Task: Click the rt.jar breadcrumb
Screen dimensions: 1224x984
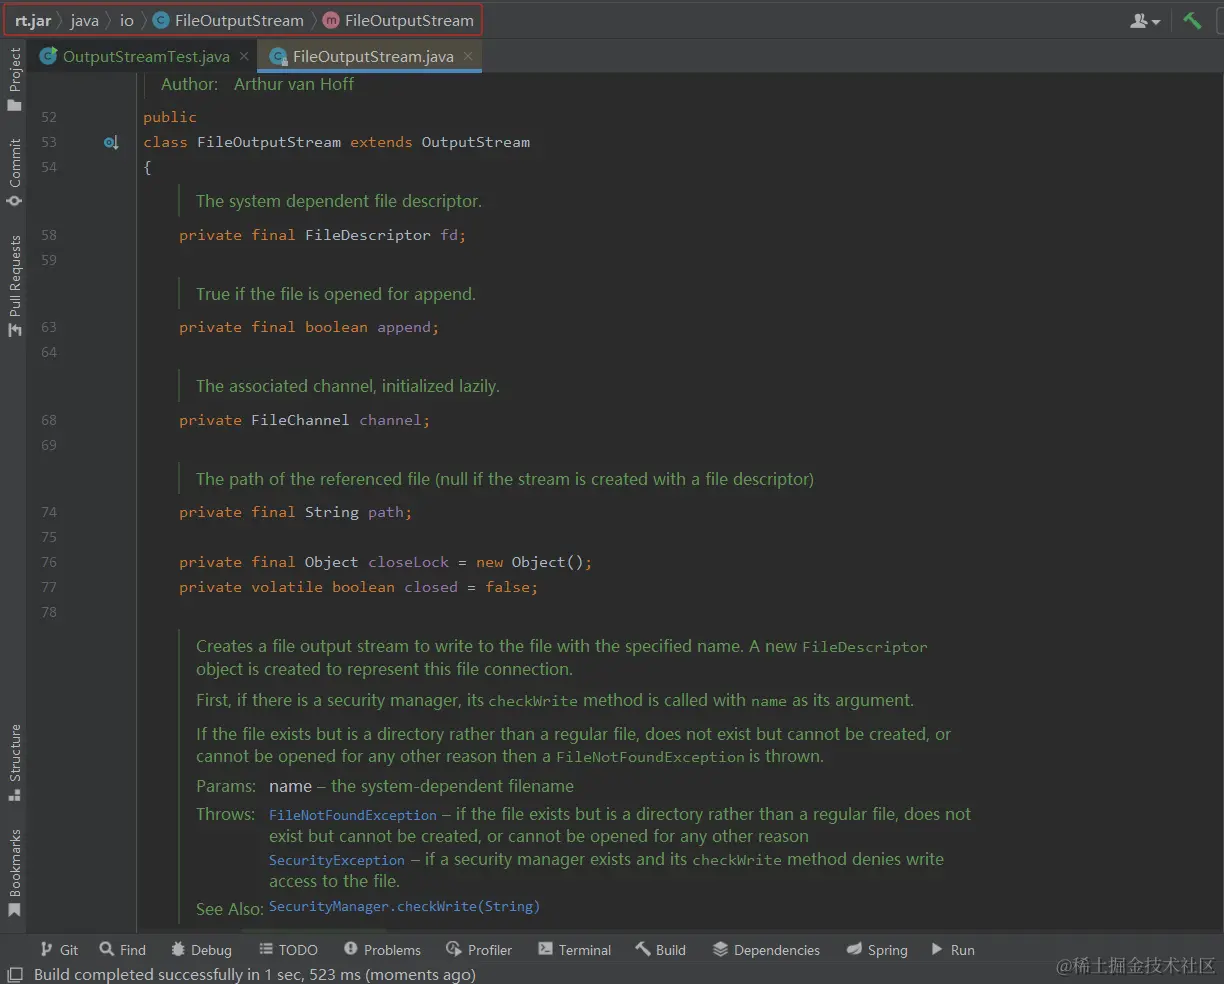Action: (x=33, y=20)
